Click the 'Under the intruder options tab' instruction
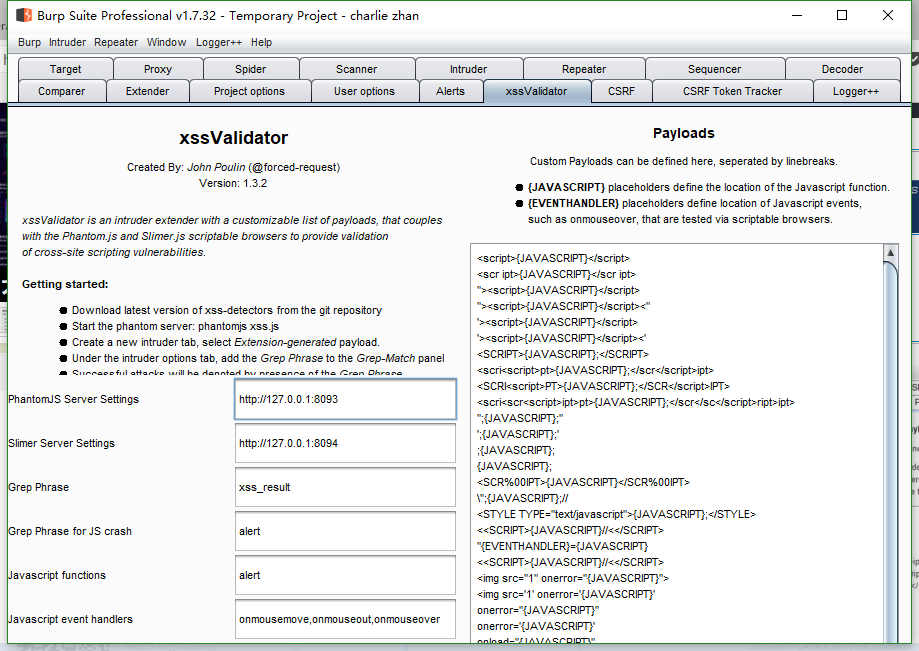919x651 pixels. tap(258, 358)
